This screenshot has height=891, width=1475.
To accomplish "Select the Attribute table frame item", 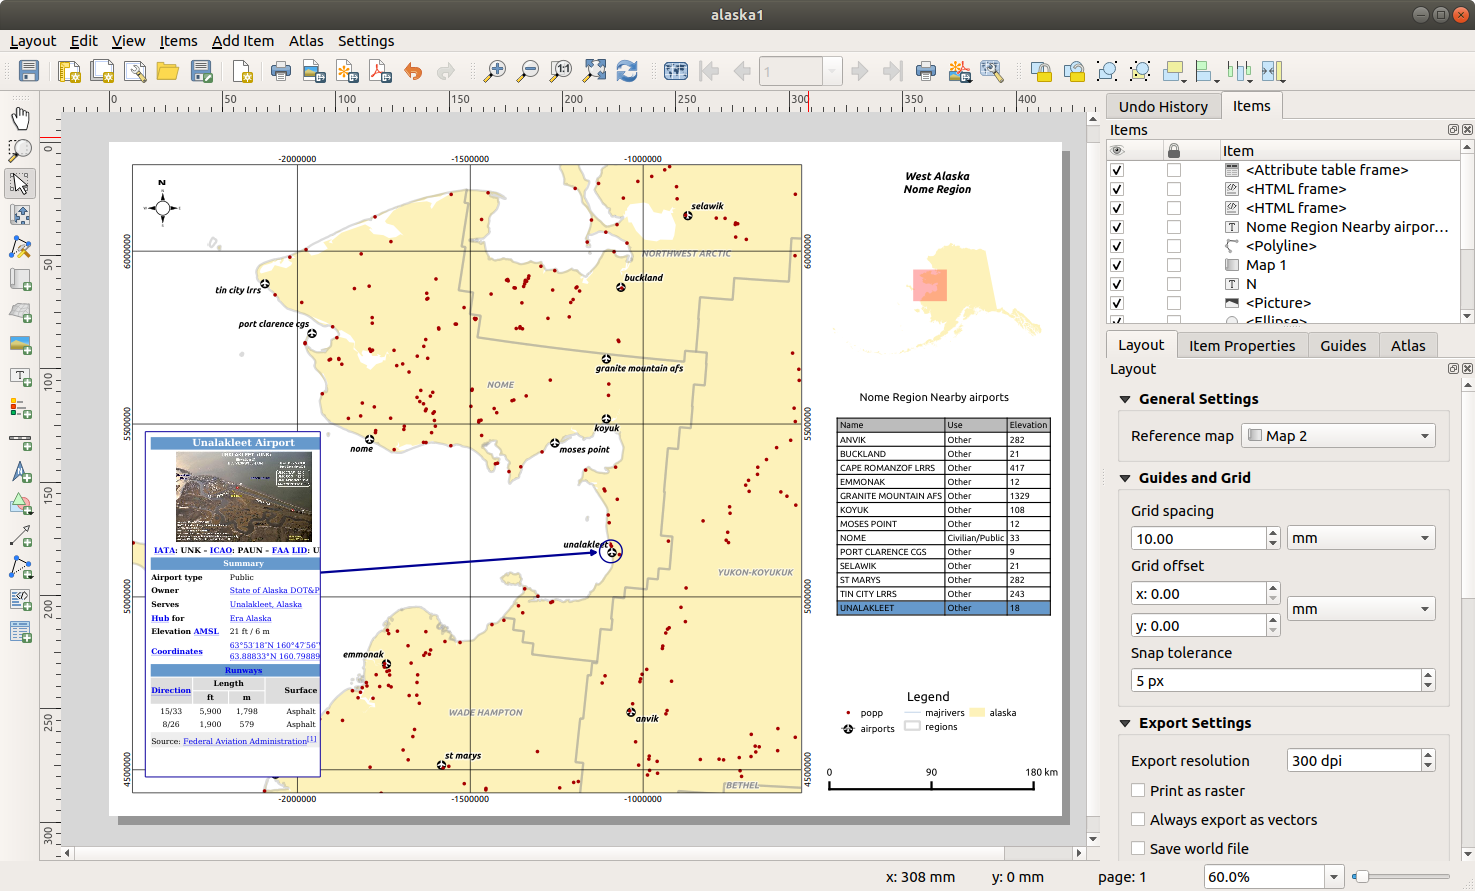I will coord(1326,170).
